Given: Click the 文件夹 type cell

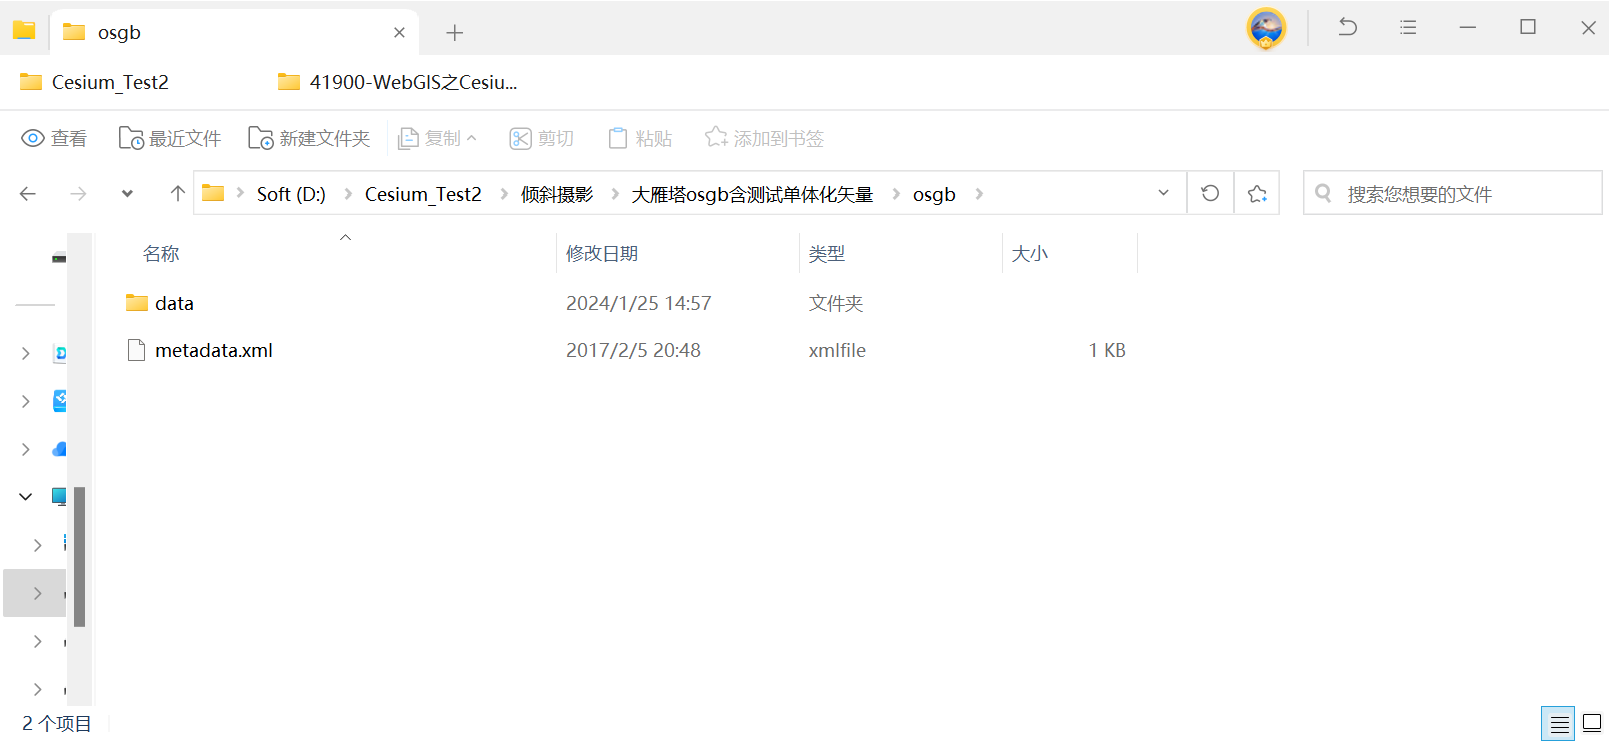Looking at the screenshot, I should pos(836,303).
